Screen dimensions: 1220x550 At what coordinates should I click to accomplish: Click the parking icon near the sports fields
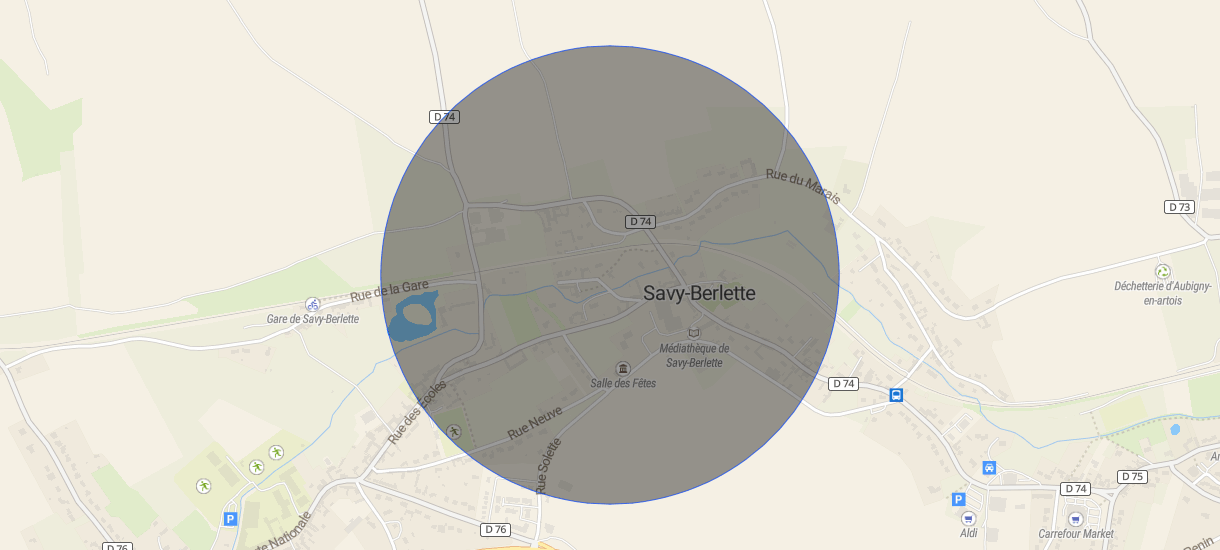230,519
